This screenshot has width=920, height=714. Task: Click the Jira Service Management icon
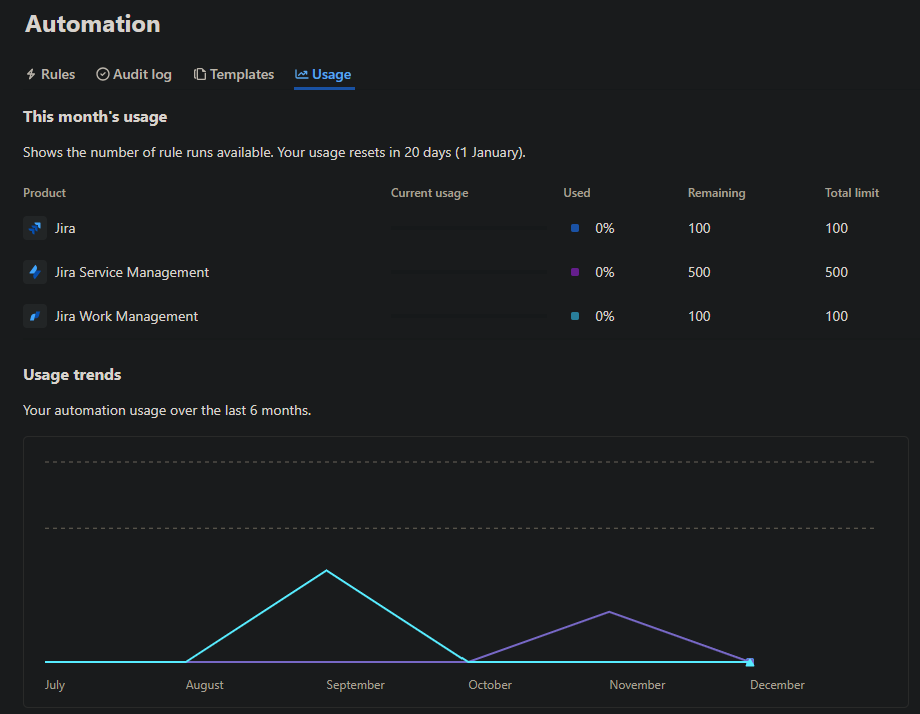35,272
